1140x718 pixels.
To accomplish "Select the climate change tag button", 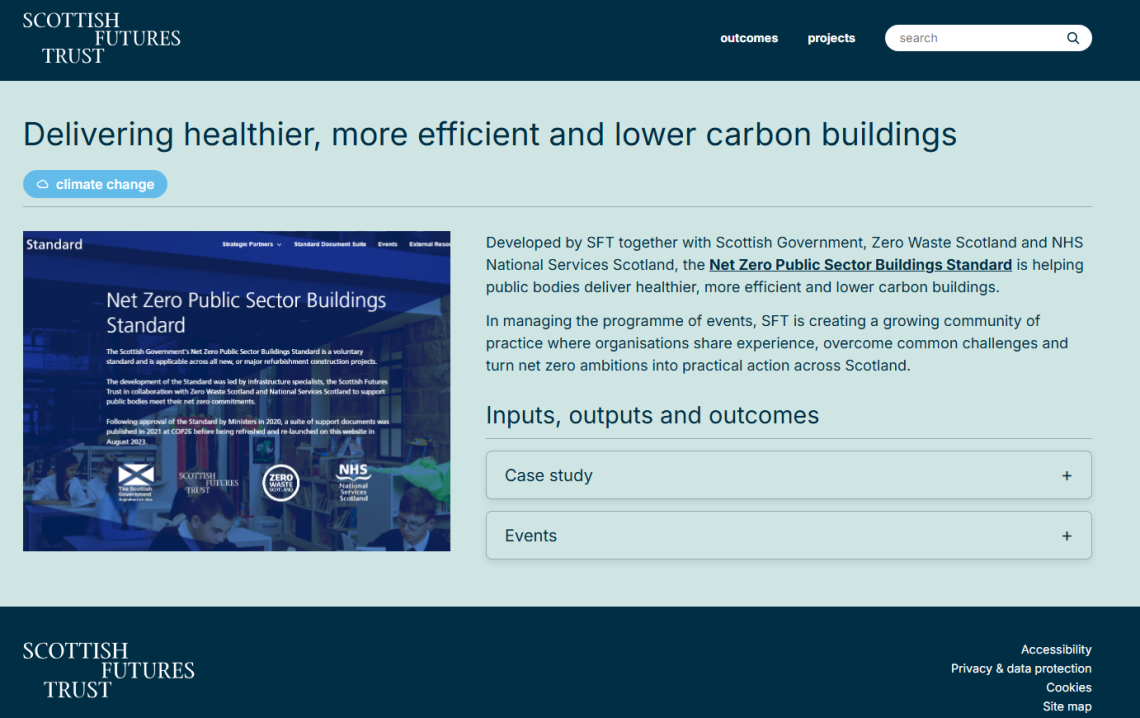I will (95, 184).
